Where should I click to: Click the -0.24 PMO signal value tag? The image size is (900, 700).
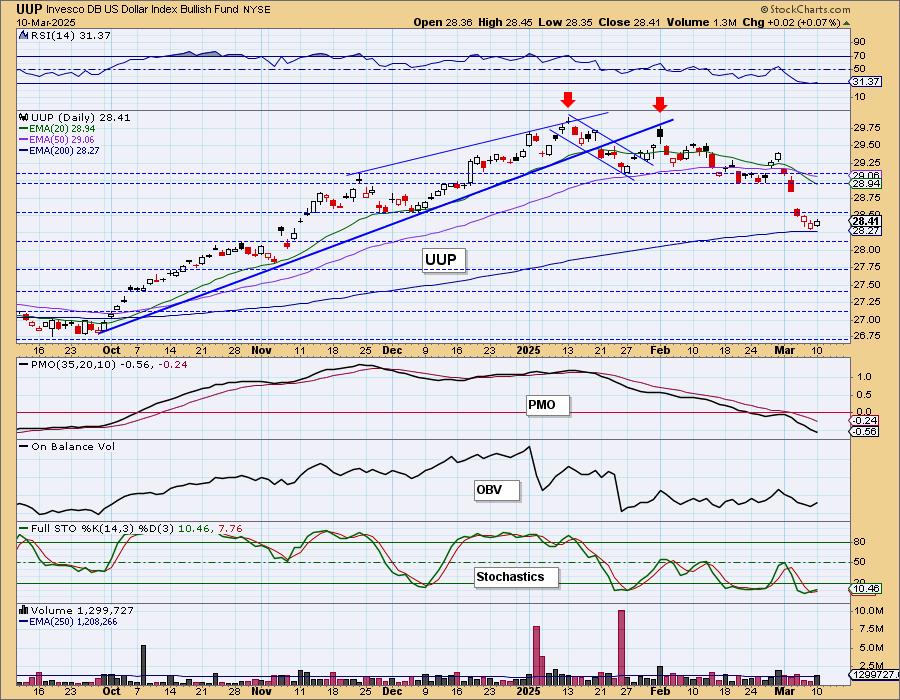[x=864, y=421]
